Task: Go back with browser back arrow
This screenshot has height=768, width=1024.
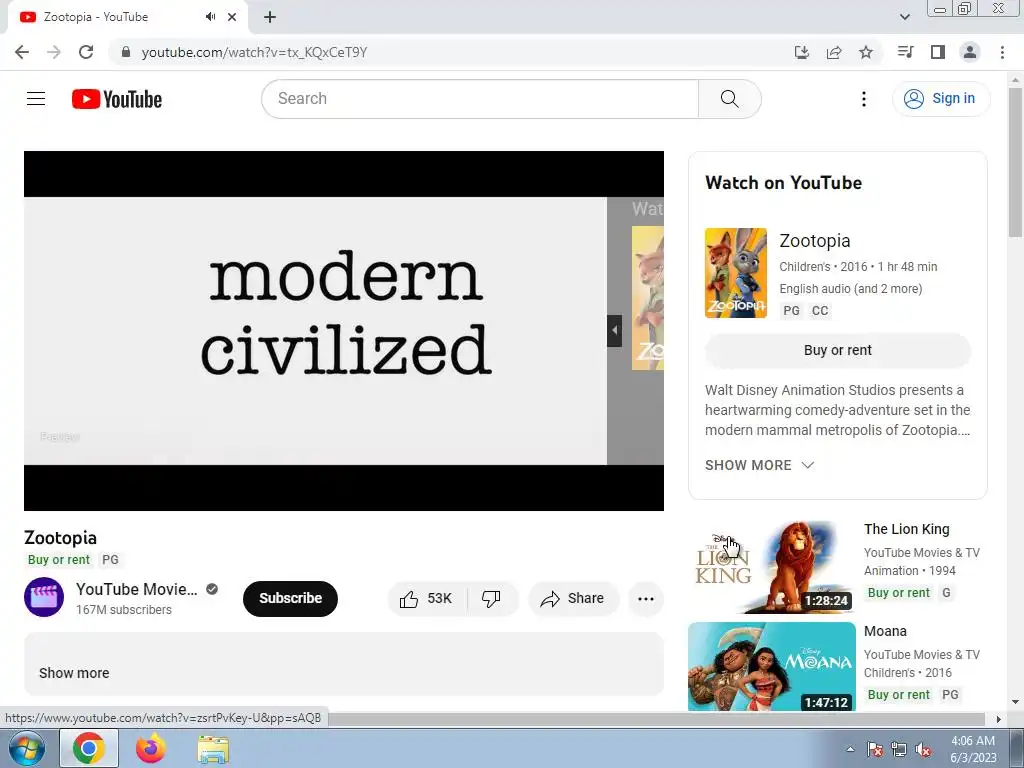Action: pyautogui.click(x=22, y=52)
